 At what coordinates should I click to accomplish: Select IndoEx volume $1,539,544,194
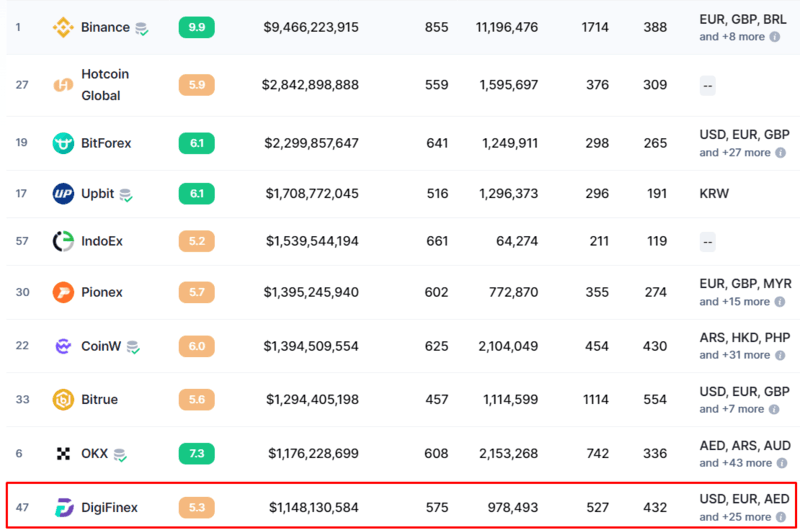(312, 241)
